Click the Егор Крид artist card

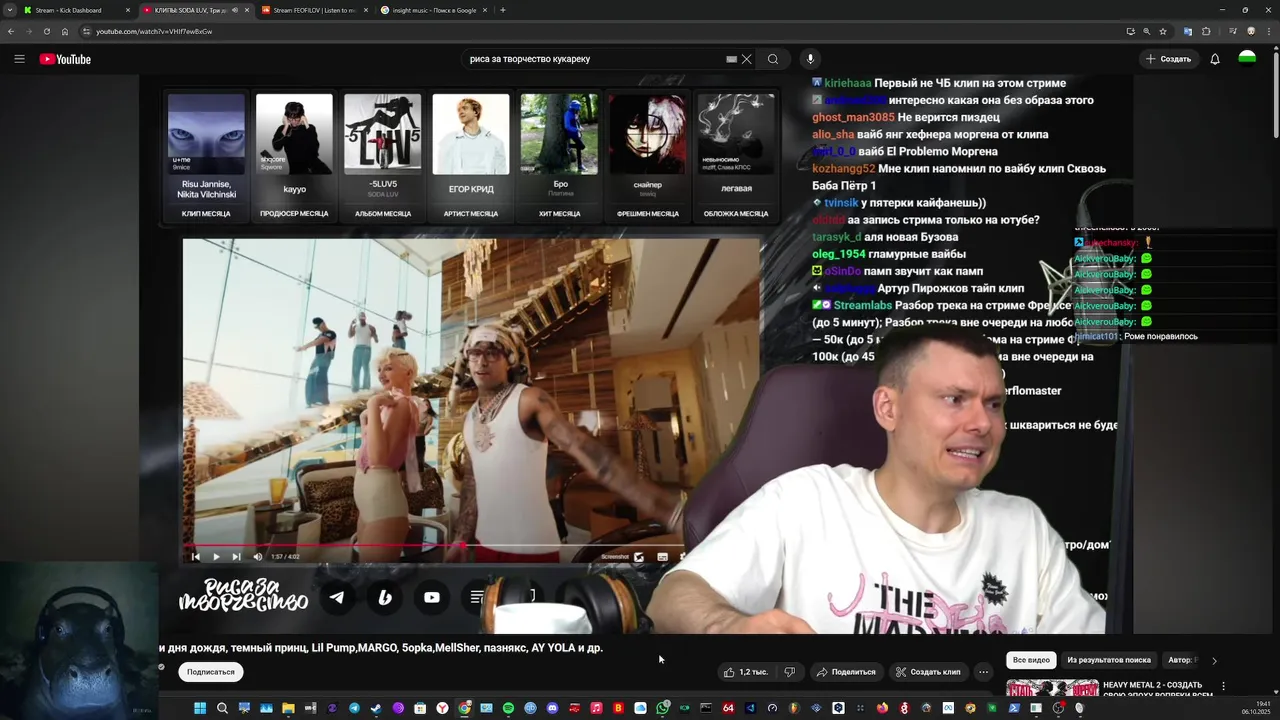coord(470,155)
